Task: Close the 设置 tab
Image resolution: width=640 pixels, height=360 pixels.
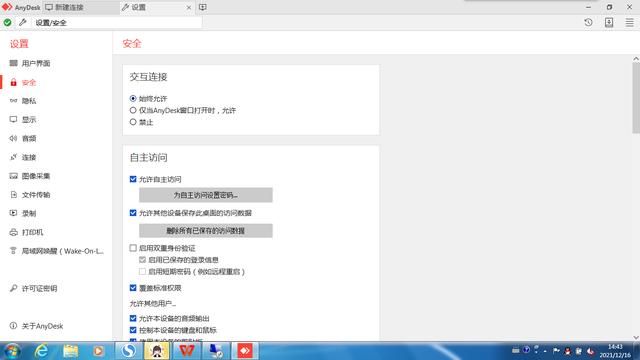Action: [x=189, y=7]
